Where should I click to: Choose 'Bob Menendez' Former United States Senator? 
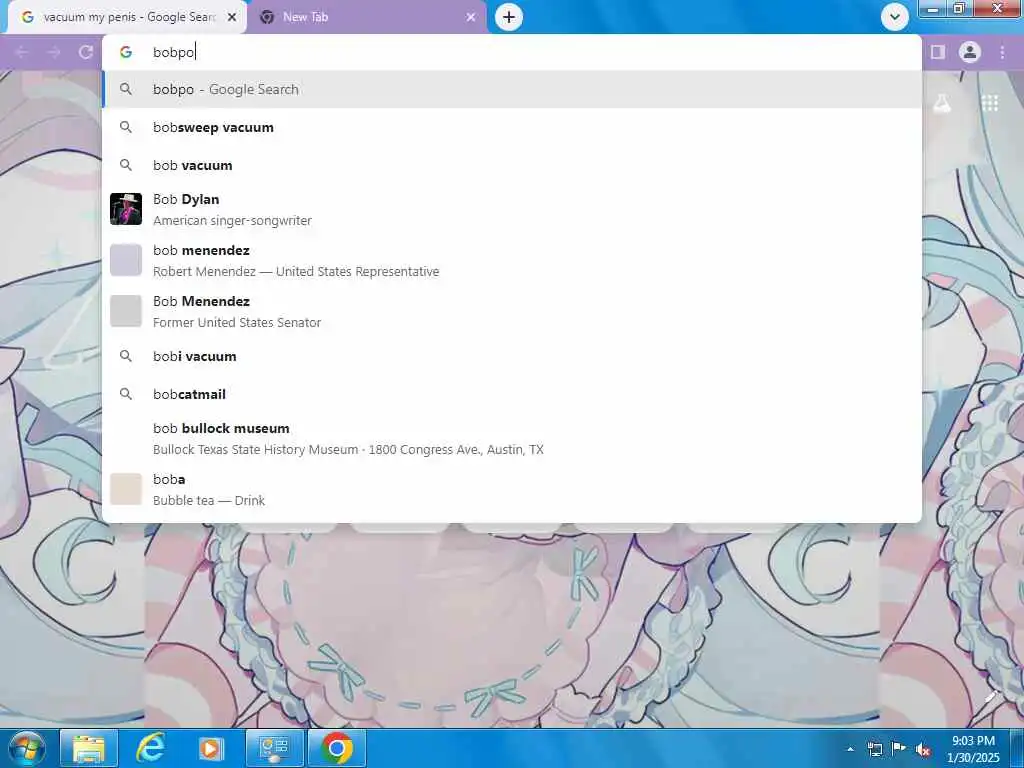pyautogui.click(x=512, y=311)
